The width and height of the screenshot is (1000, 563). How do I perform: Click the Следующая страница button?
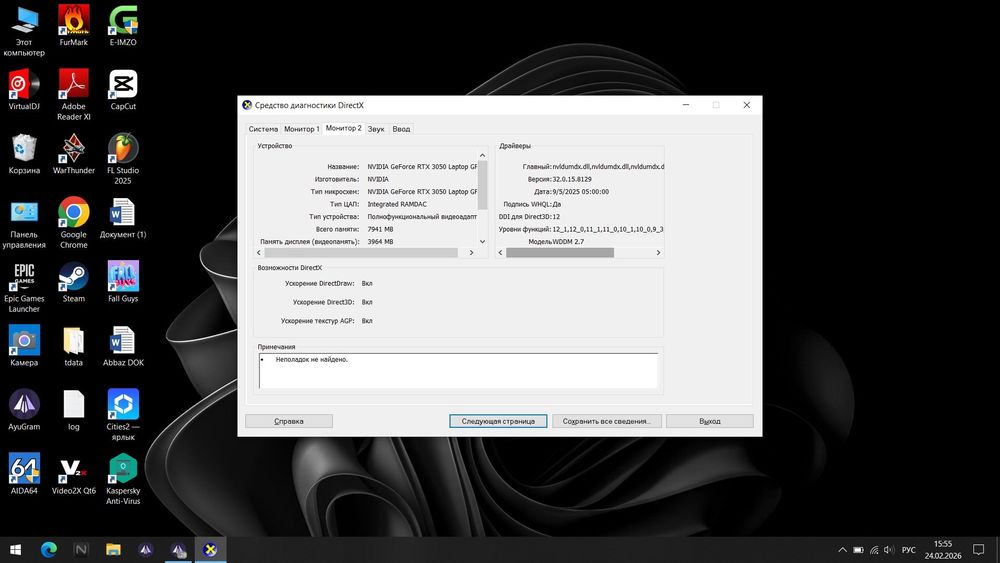(498, 421)
